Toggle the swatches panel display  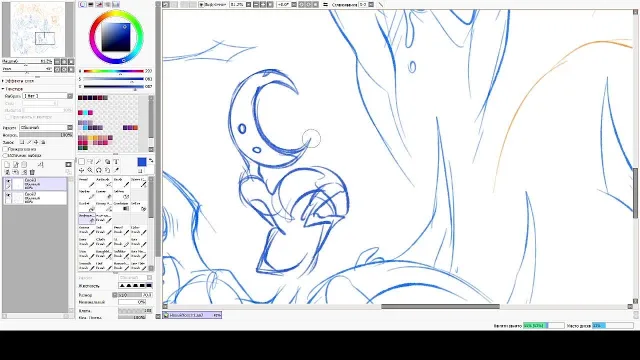[x=116, y=4]
